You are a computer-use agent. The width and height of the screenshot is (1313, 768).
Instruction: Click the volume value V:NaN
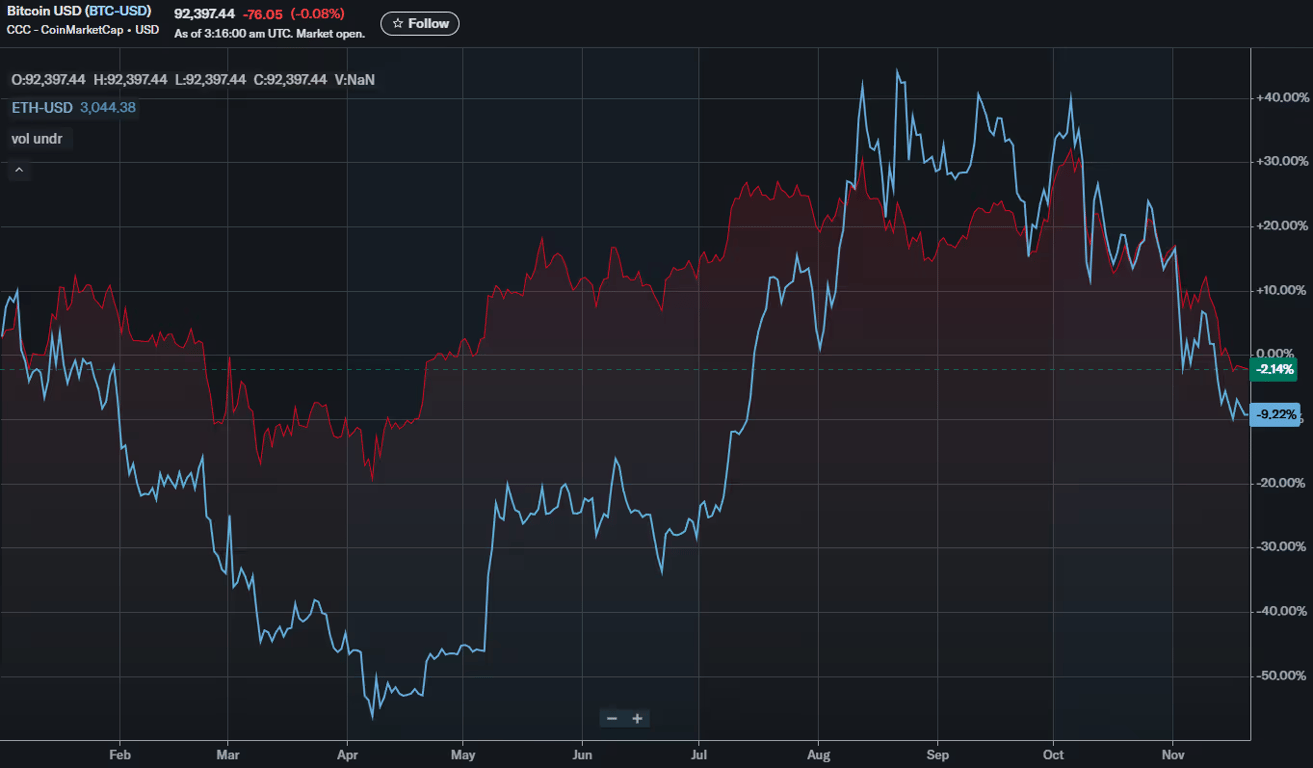coord(355,79)
